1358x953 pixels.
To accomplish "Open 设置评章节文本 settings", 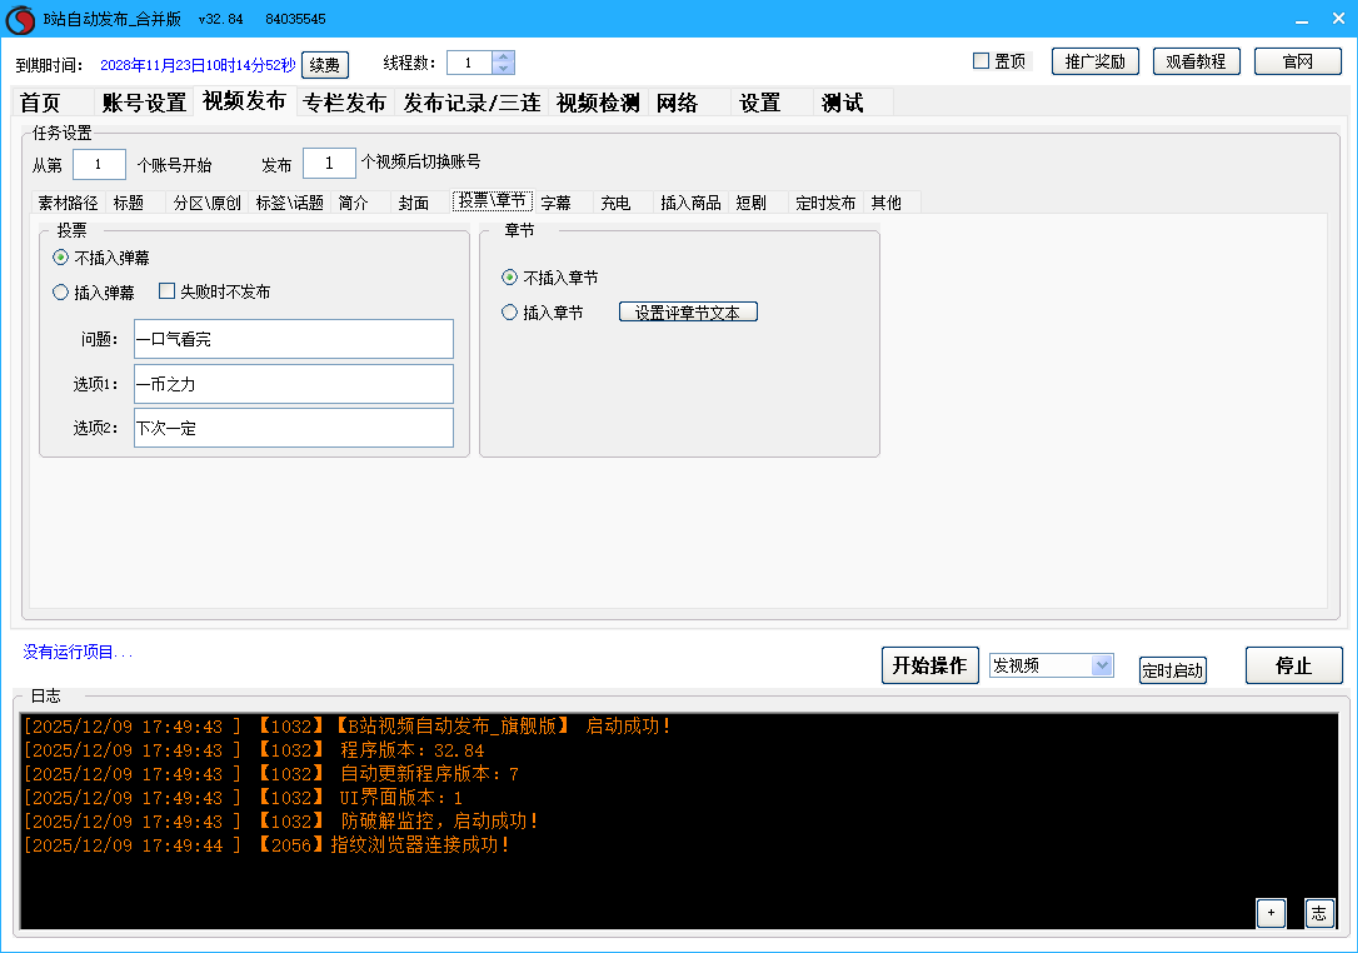I will [x=687, y=312].
